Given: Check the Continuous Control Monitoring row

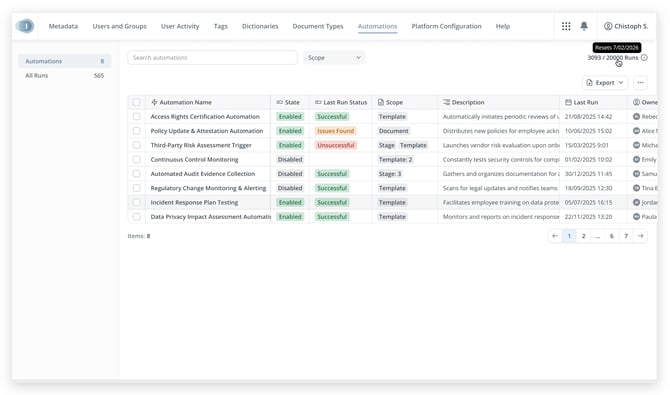Looking at the screenshot, I should (136, 159).
